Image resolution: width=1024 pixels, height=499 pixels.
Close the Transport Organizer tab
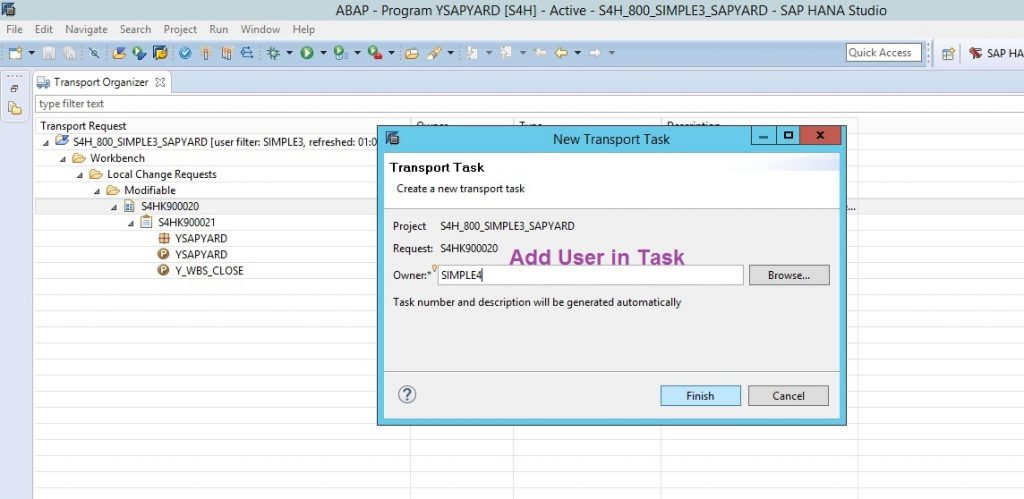[x=160, y=82]
